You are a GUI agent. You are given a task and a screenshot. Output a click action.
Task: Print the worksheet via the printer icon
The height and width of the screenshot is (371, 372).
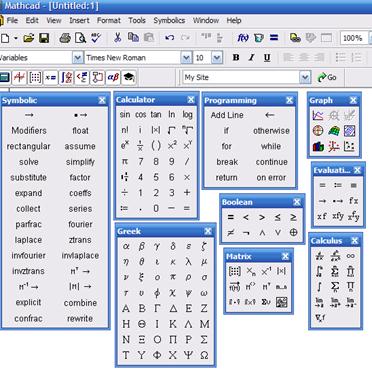[65, 38]
